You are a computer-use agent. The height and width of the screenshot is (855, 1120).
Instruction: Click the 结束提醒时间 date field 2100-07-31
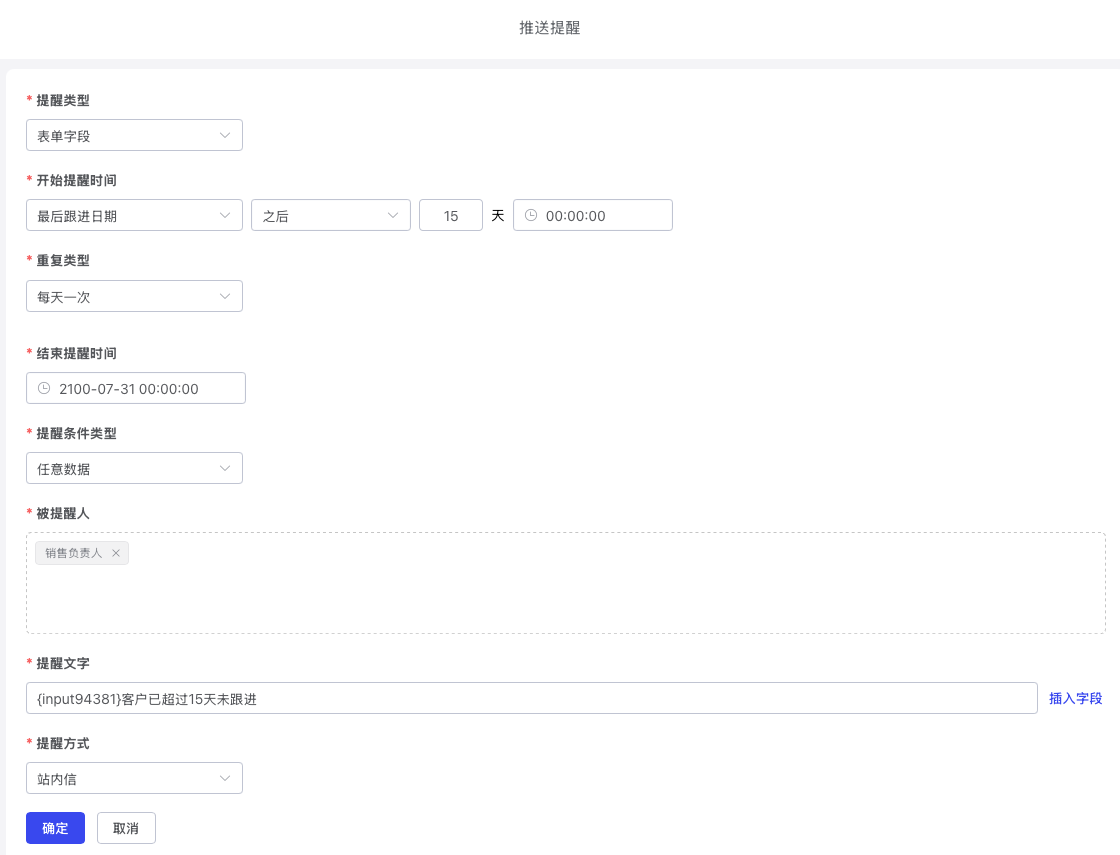point(136,388)
